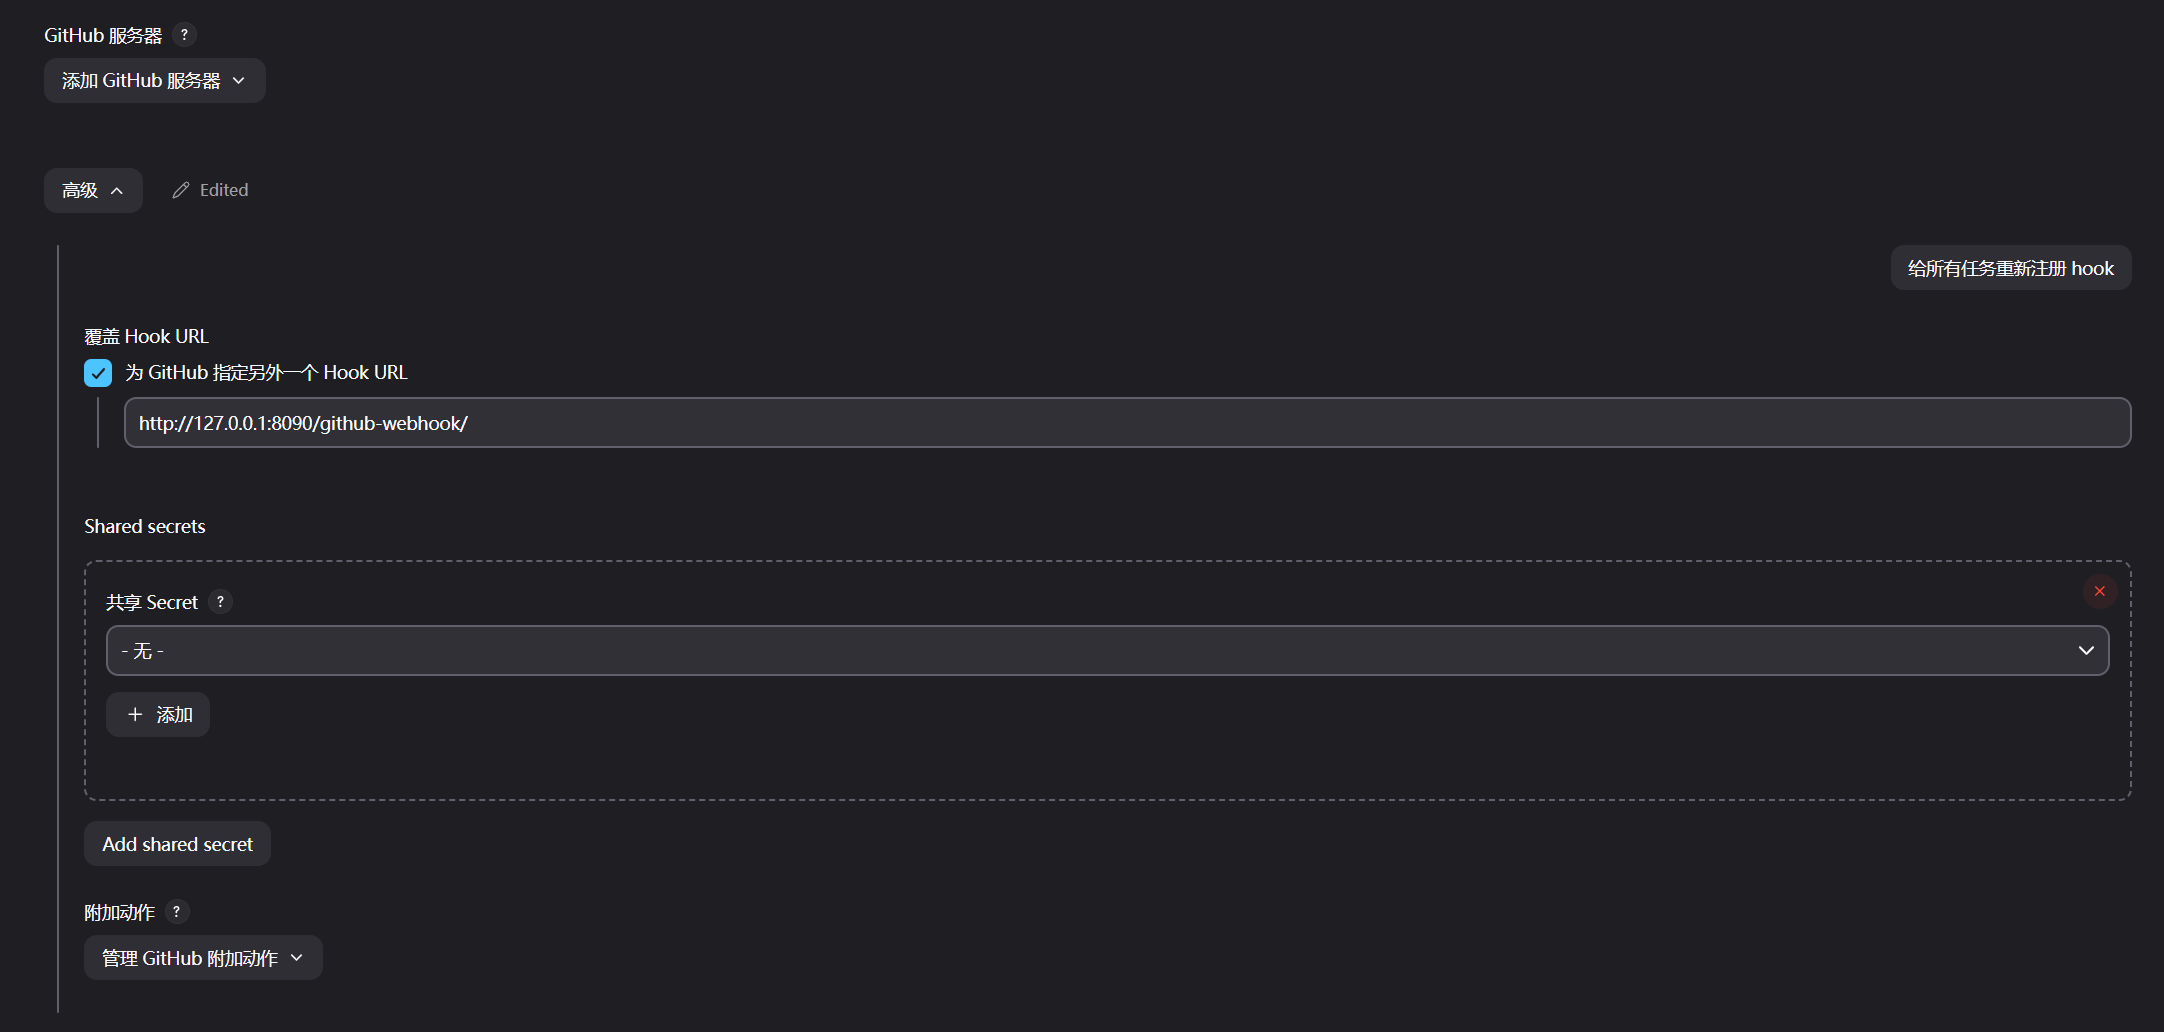Open the help icon beside 附加动作
The width and height of the screenshot is (2164, 1032).
176,912
